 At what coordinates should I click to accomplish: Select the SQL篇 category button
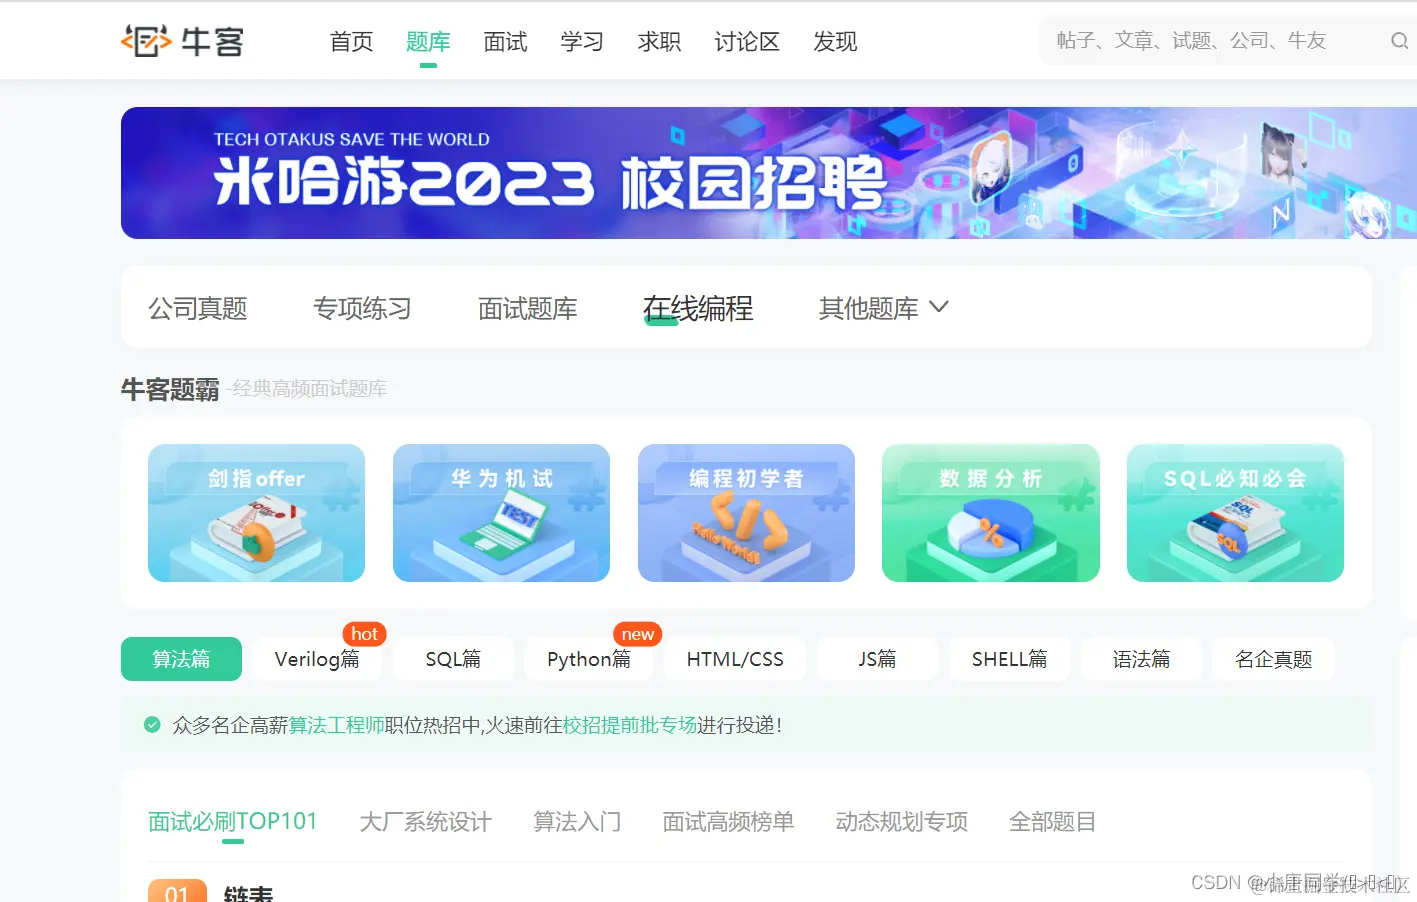coord(453,659)
